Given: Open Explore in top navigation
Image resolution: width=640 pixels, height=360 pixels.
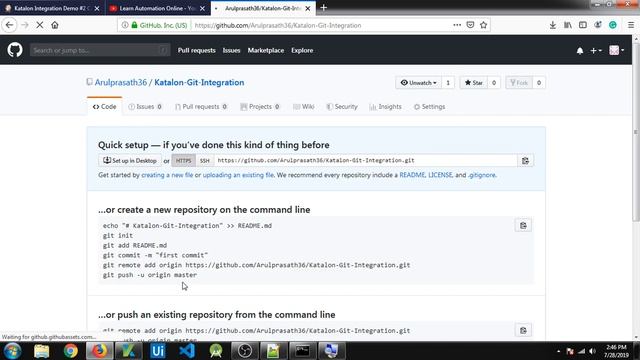Looking at the screenshot, I should 302,50.
